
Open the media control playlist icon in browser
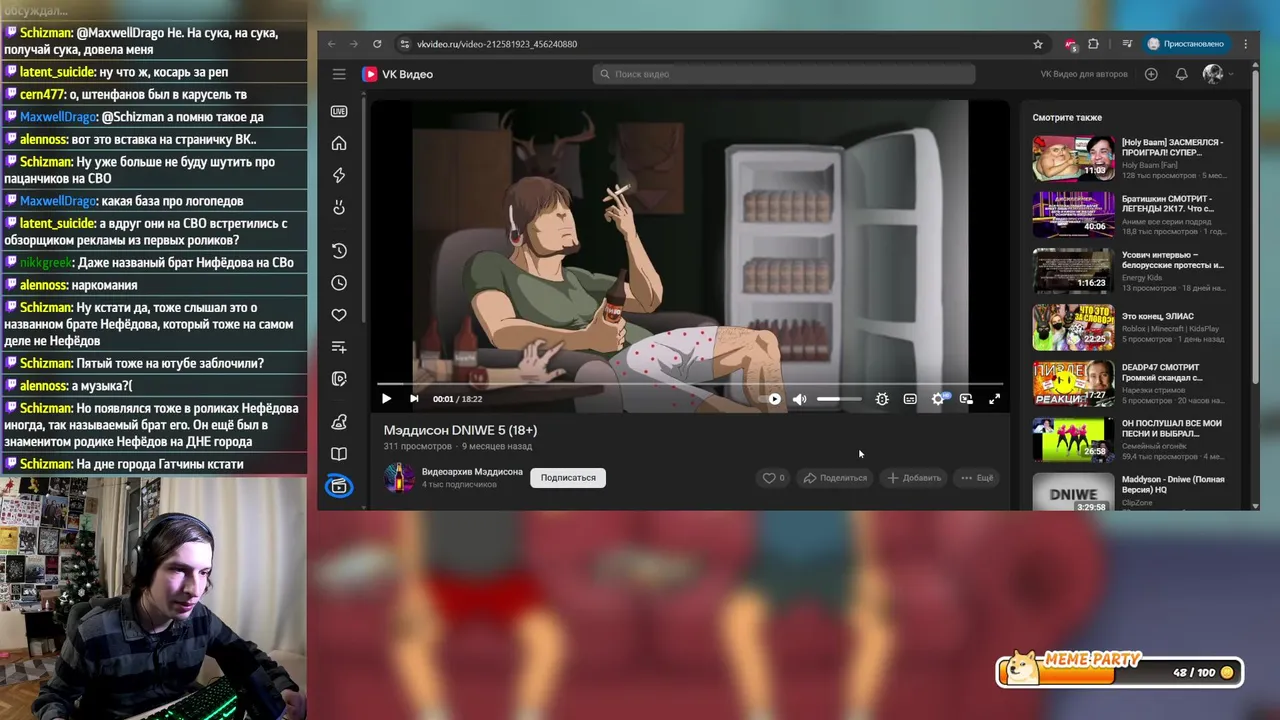[1127, 44]
